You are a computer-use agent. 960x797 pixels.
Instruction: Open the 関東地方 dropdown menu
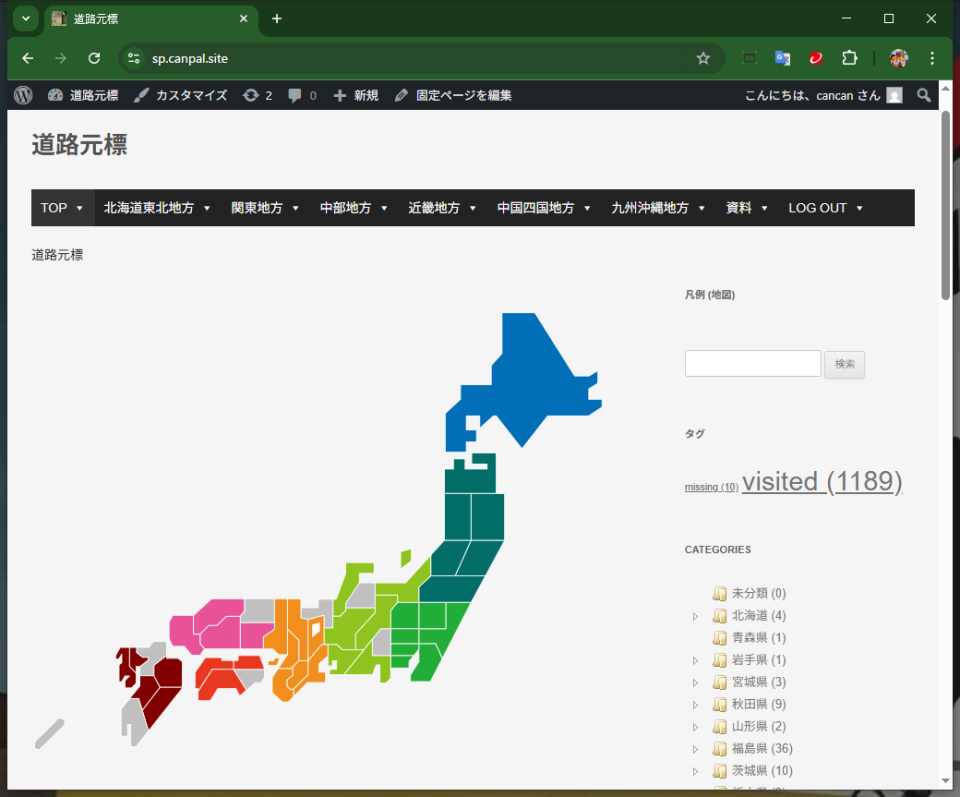coord(265,208)
